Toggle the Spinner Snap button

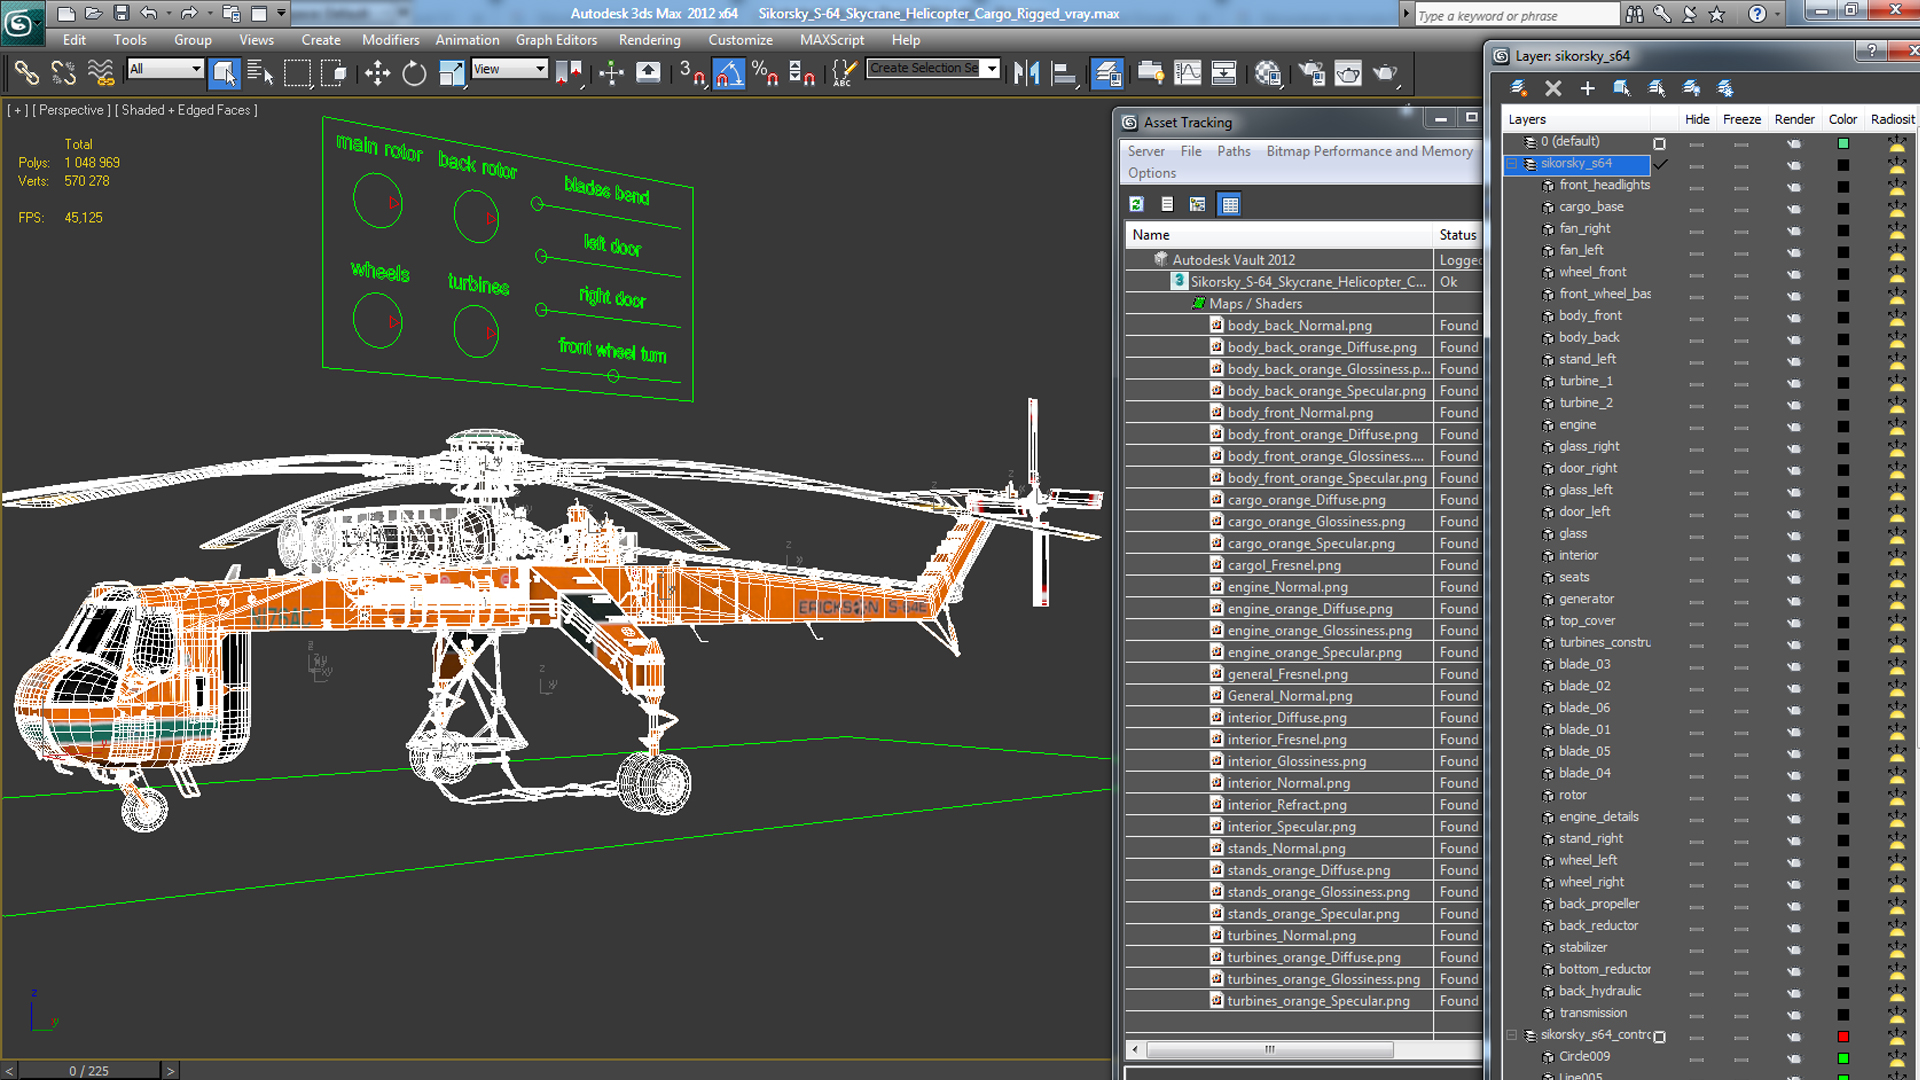[x=802, y=72]
